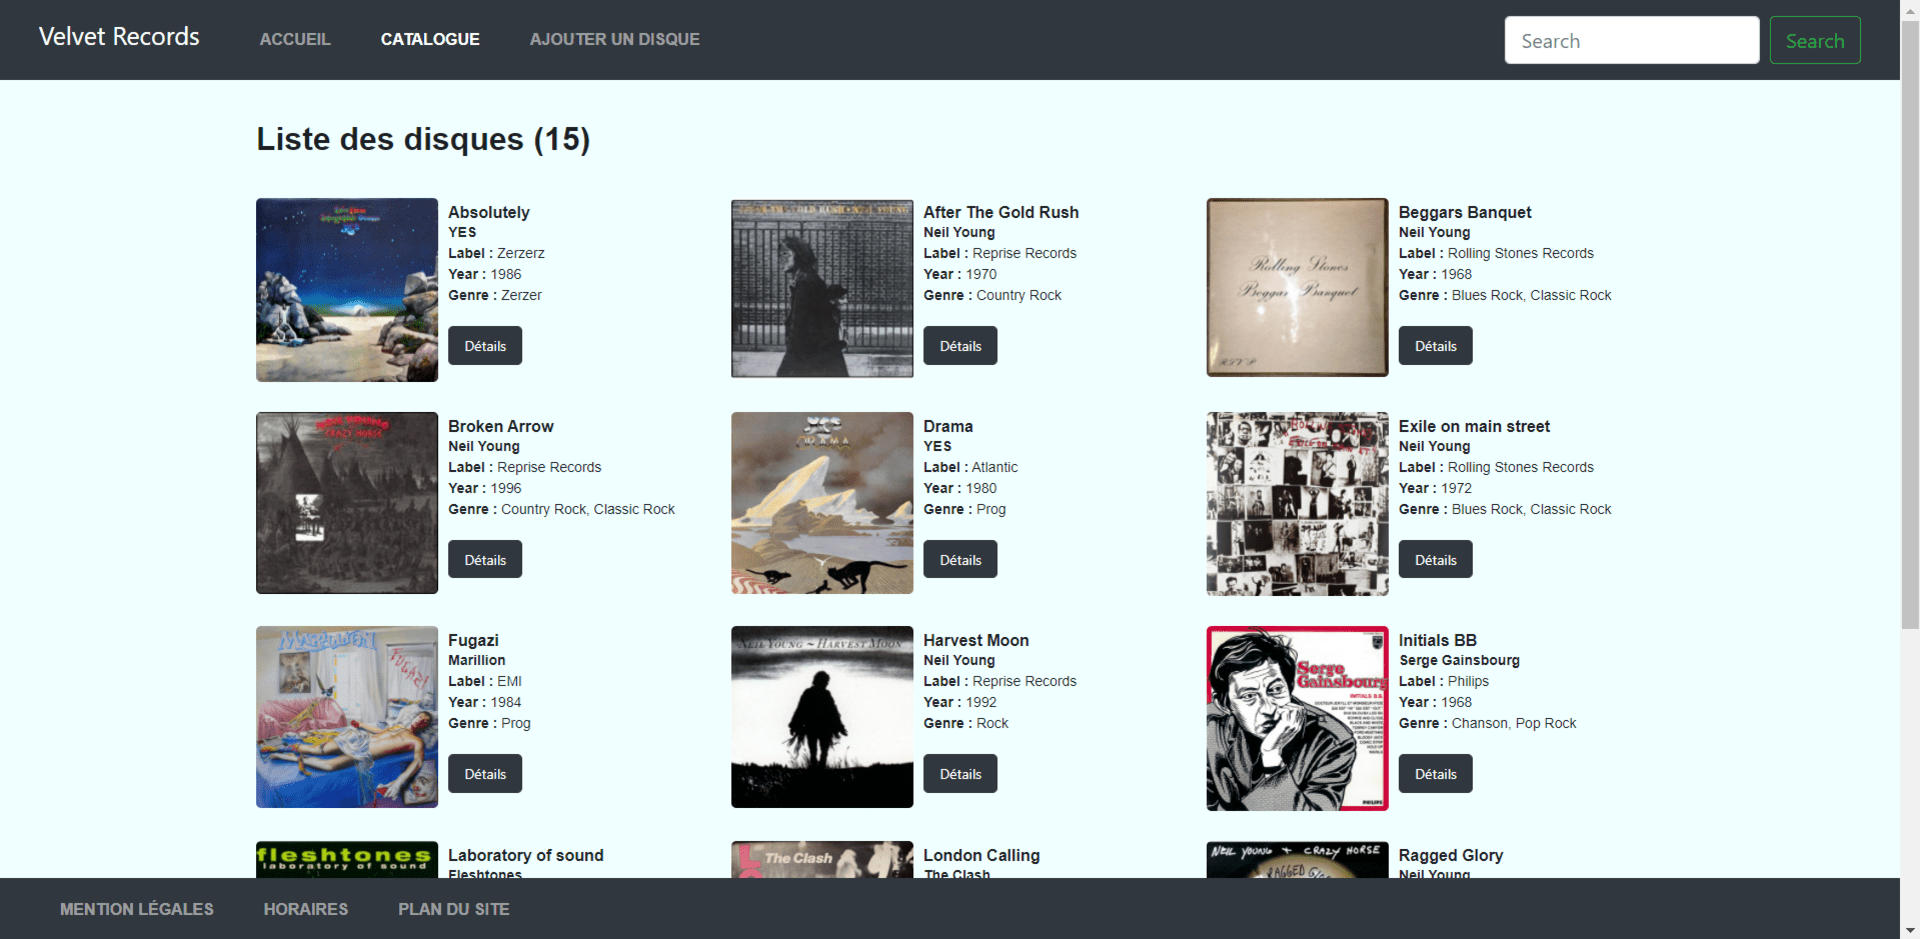Viewport: 1920px width, 939px height.
Task: Click 'Genre : Zerzer' text
Action: coord(495,295)
